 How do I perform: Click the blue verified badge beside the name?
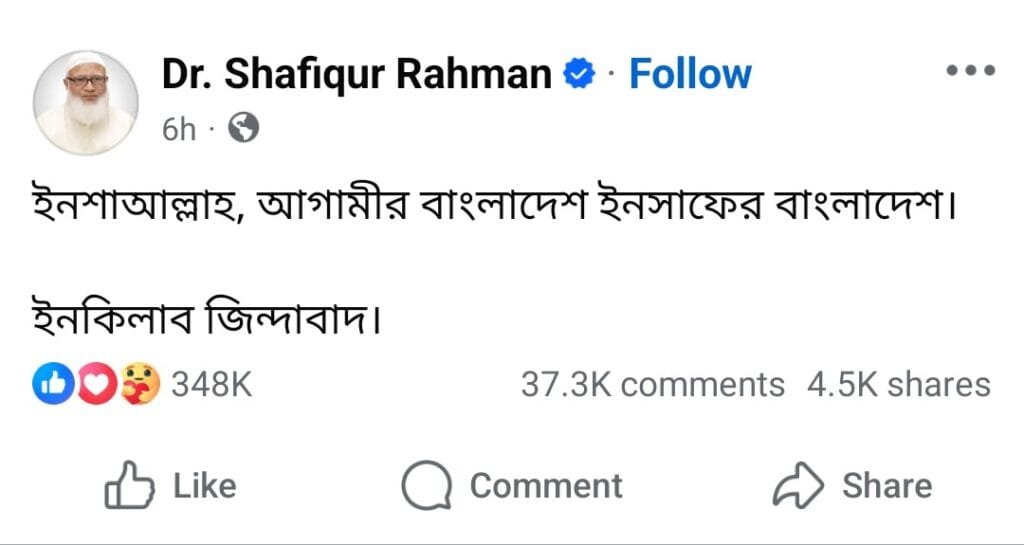[x=578, y=74]
